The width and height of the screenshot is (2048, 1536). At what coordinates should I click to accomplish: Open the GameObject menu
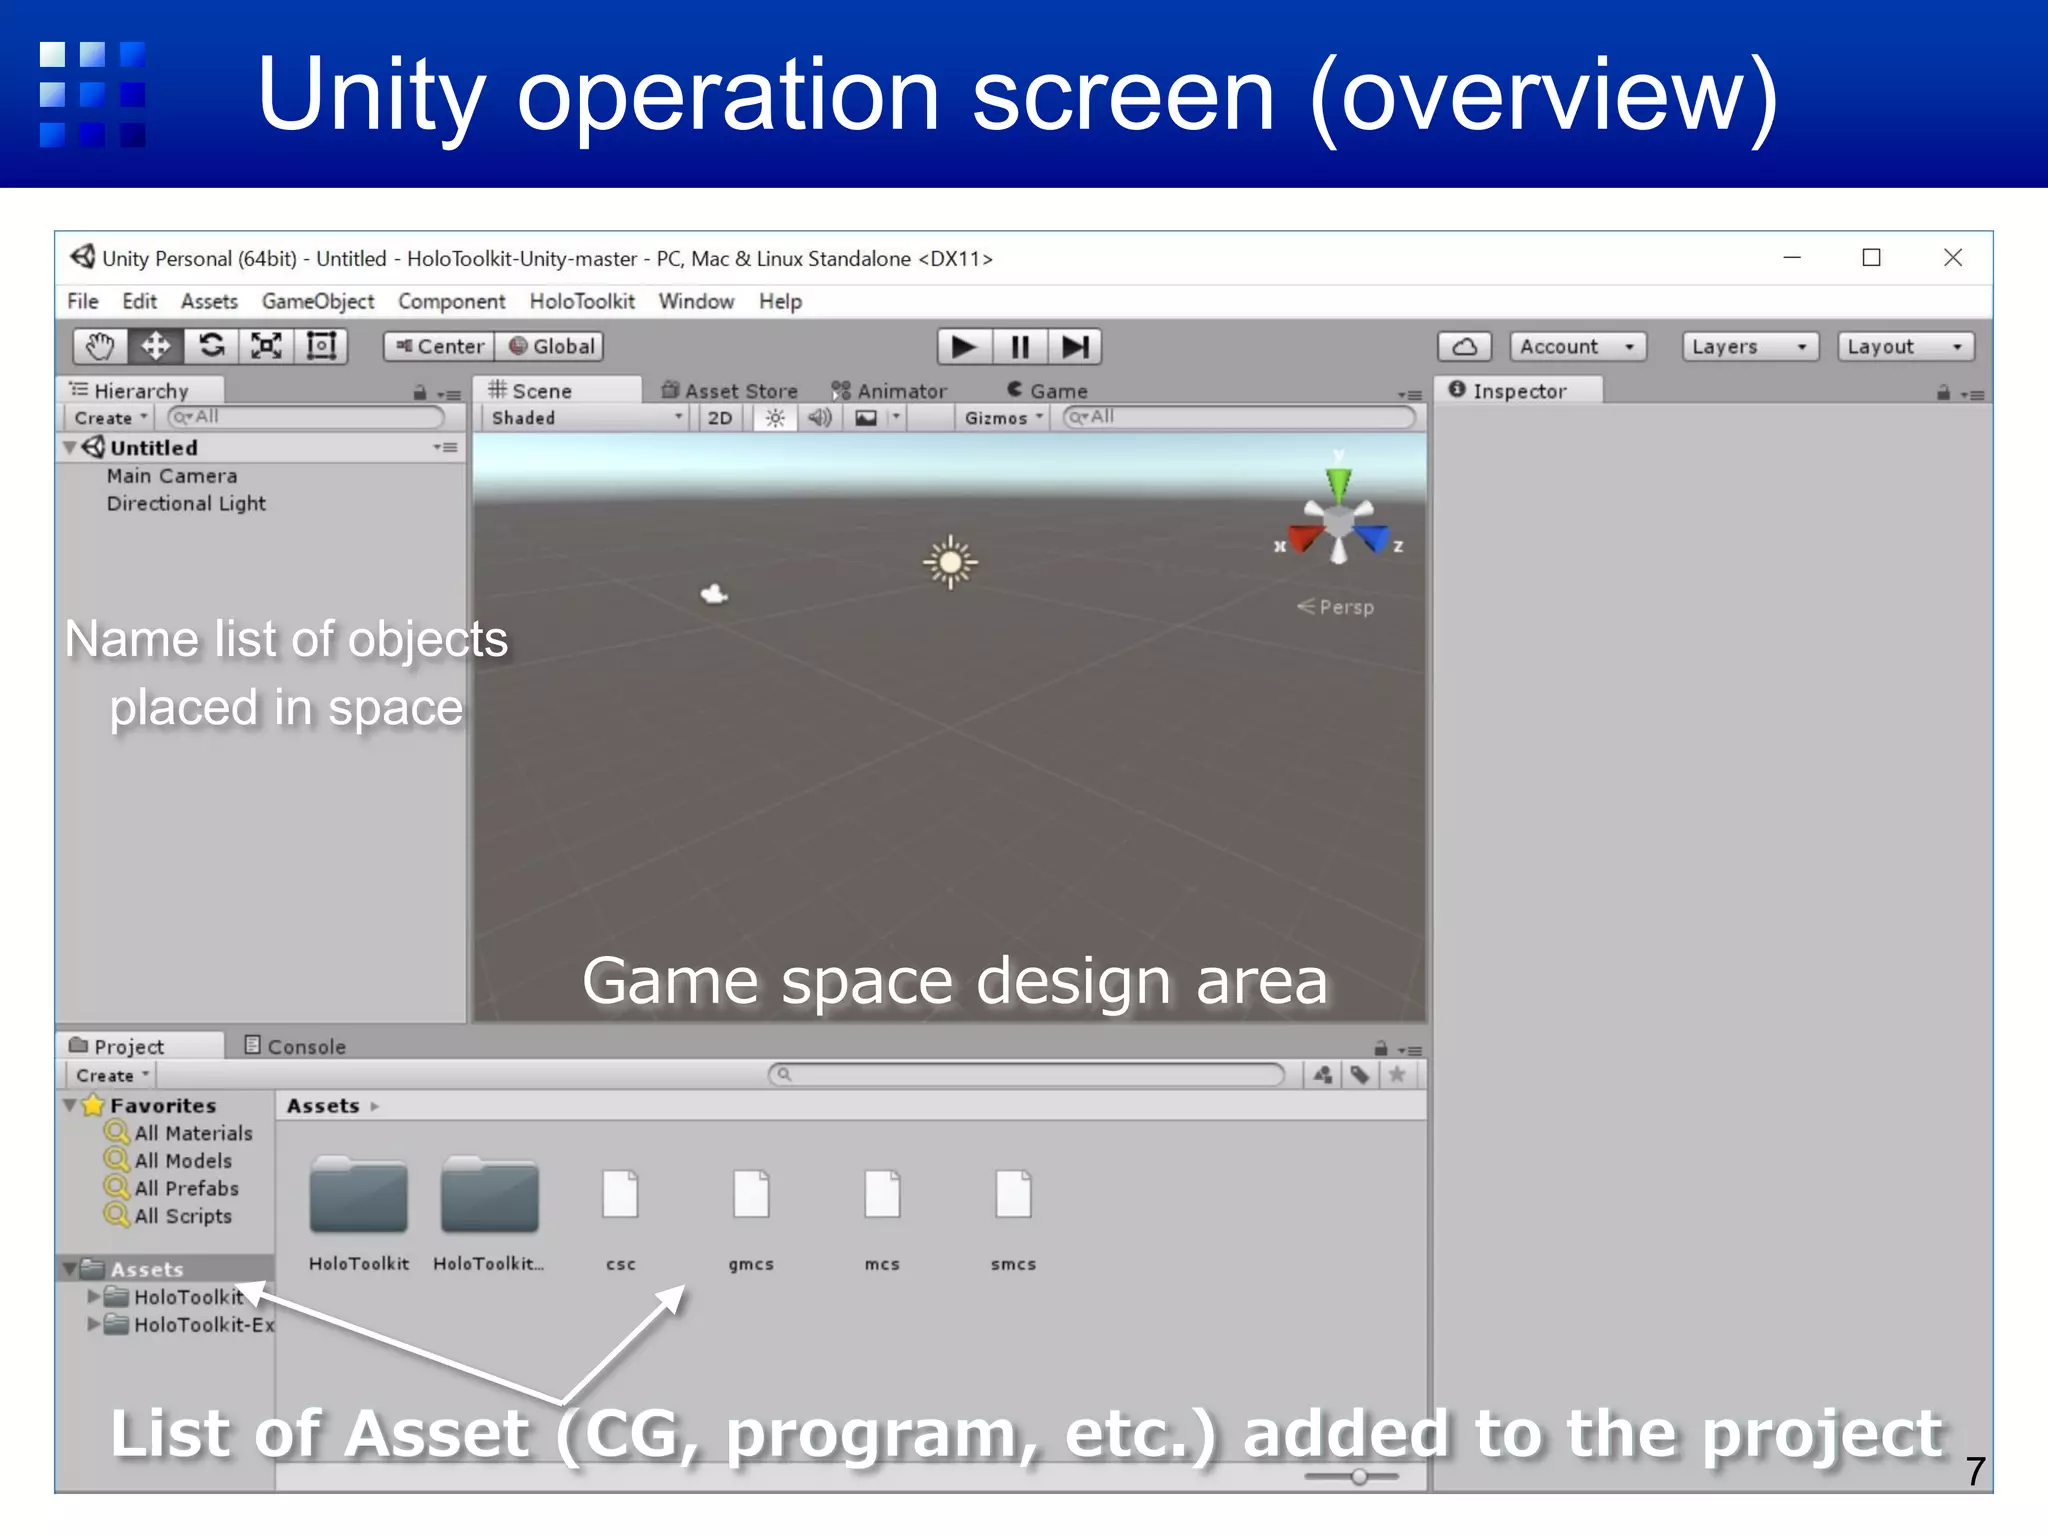pos(318,301)
